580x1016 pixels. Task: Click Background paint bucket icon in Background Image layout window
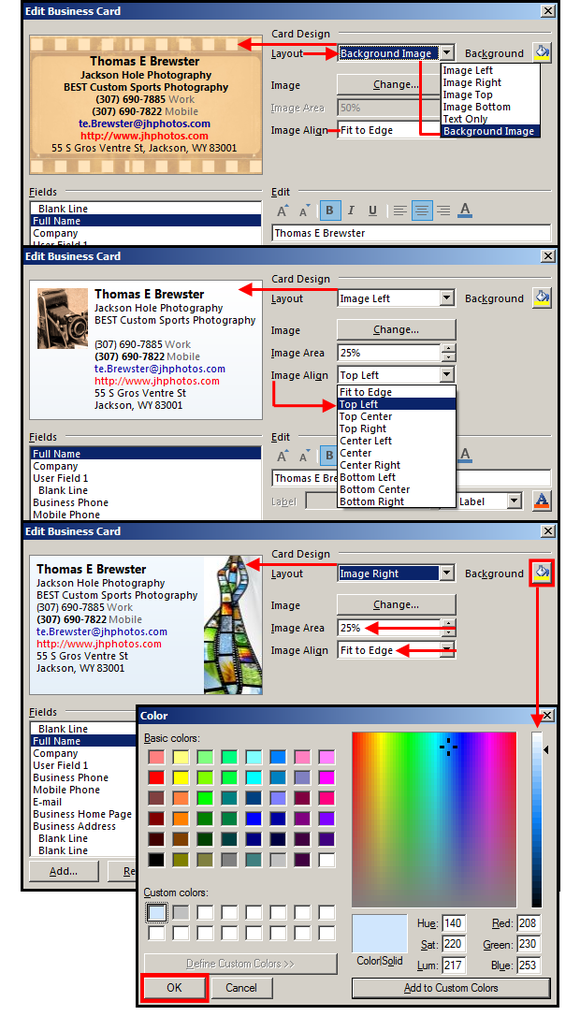point(542,52)
